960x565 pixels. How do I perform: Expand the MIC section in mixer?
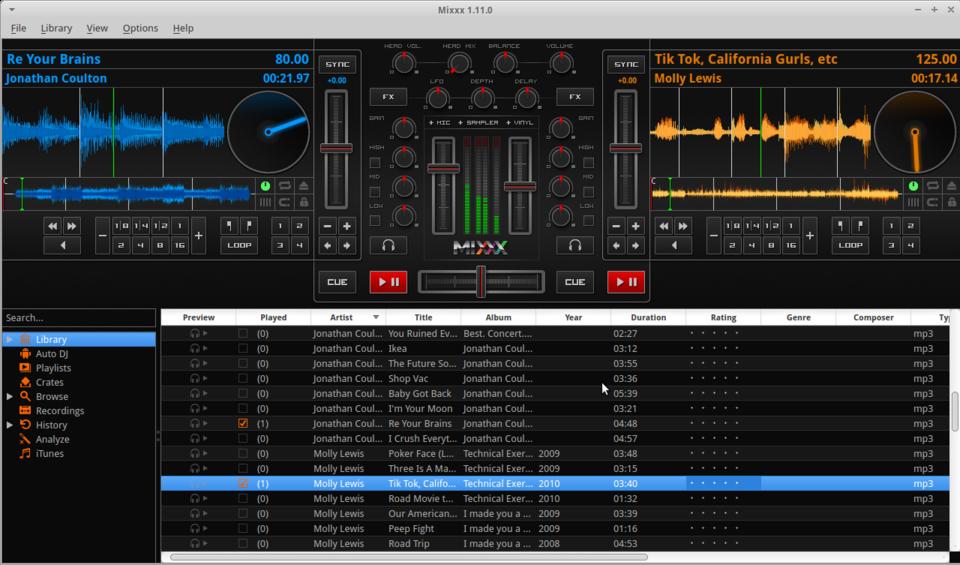click(x=440, y=123)
